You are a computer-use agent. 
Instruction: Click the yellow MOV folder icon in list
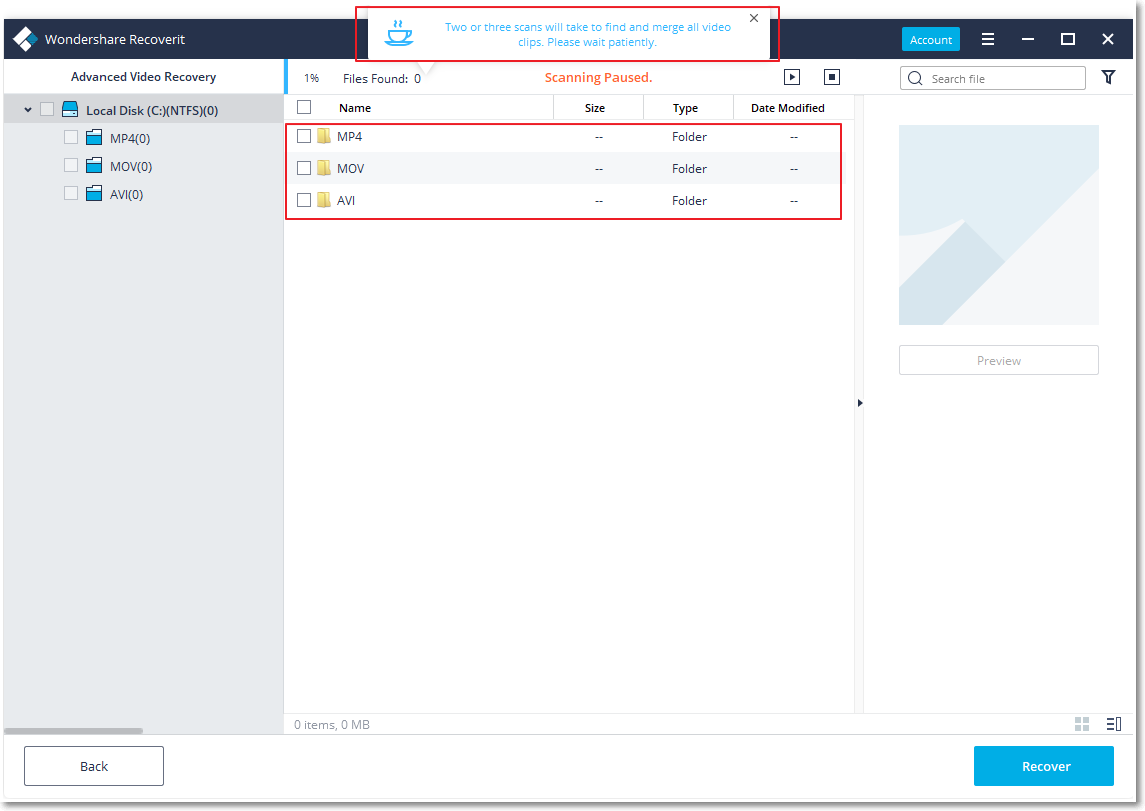(x=323, y=168)
